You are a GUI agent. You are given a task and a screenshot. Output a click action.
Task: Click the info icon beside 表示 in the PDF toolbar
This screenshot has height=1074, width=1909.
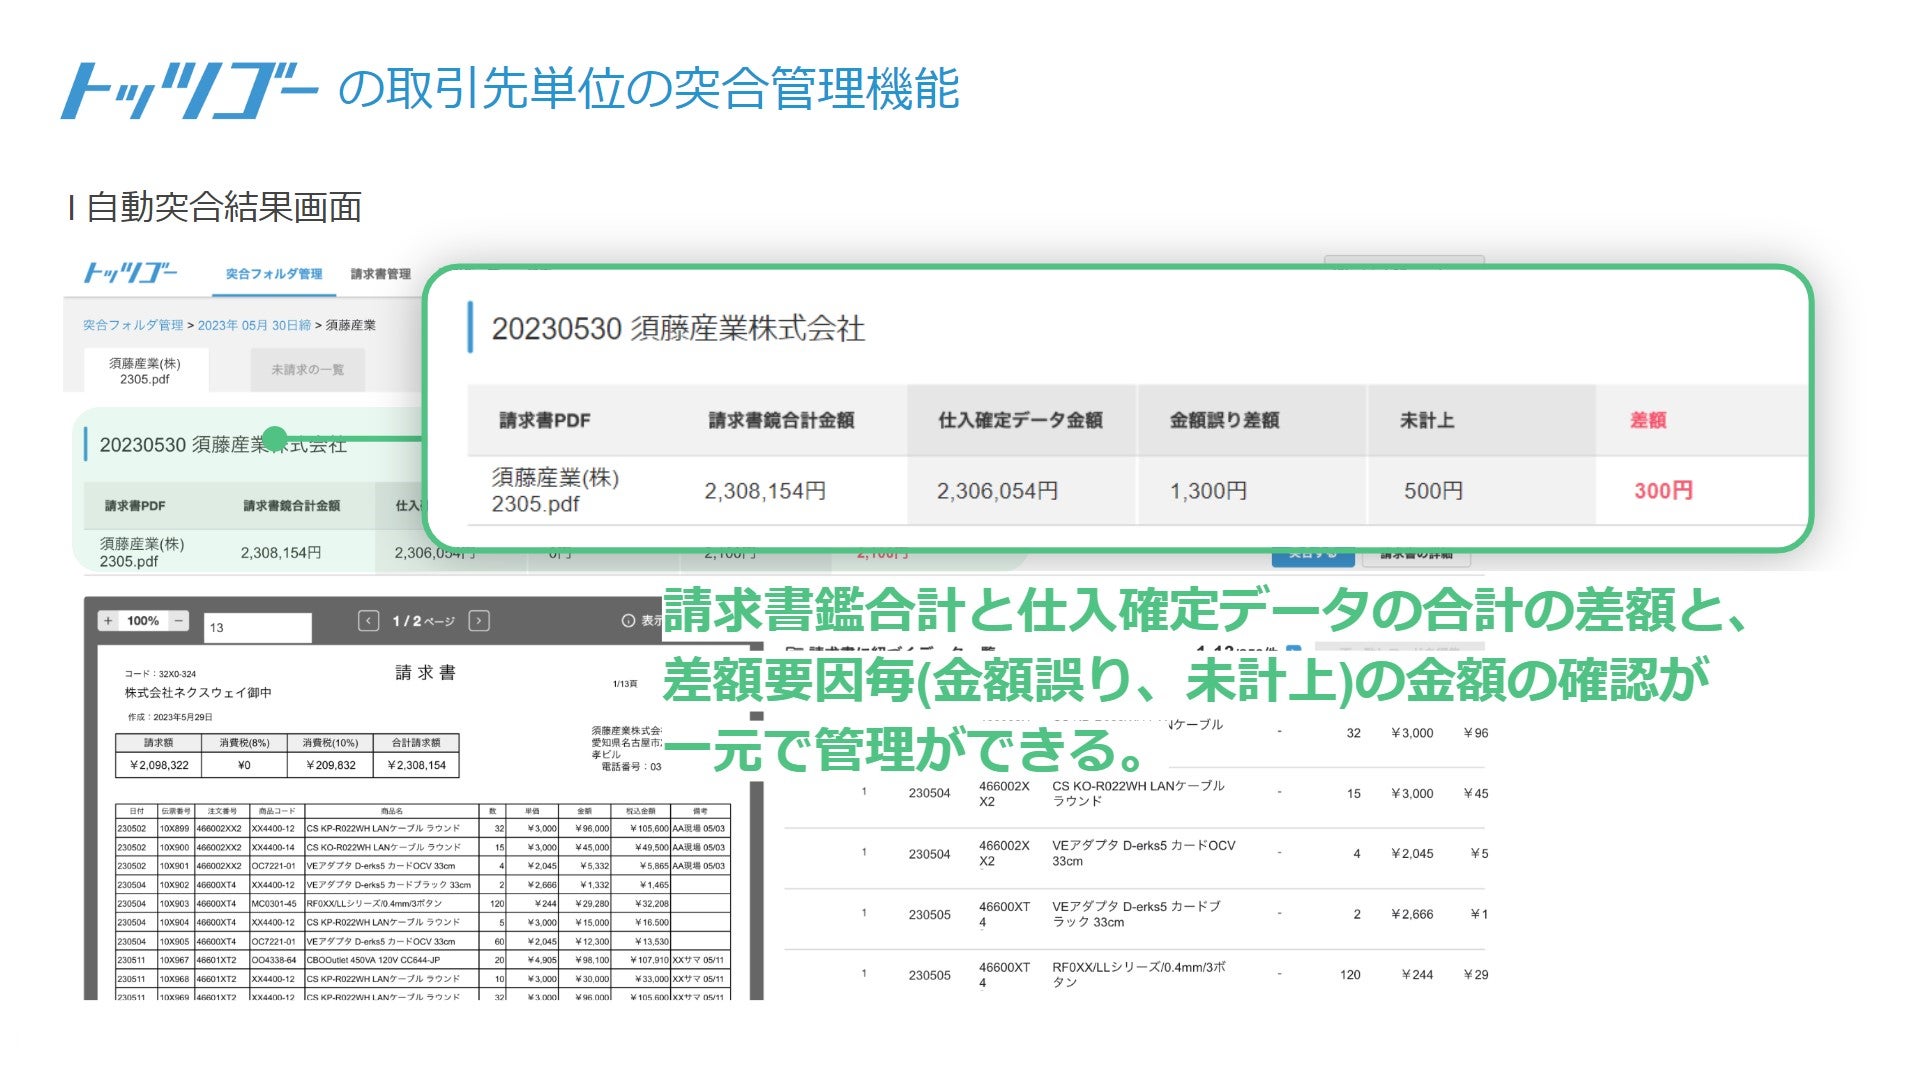[x=628, y=621]
